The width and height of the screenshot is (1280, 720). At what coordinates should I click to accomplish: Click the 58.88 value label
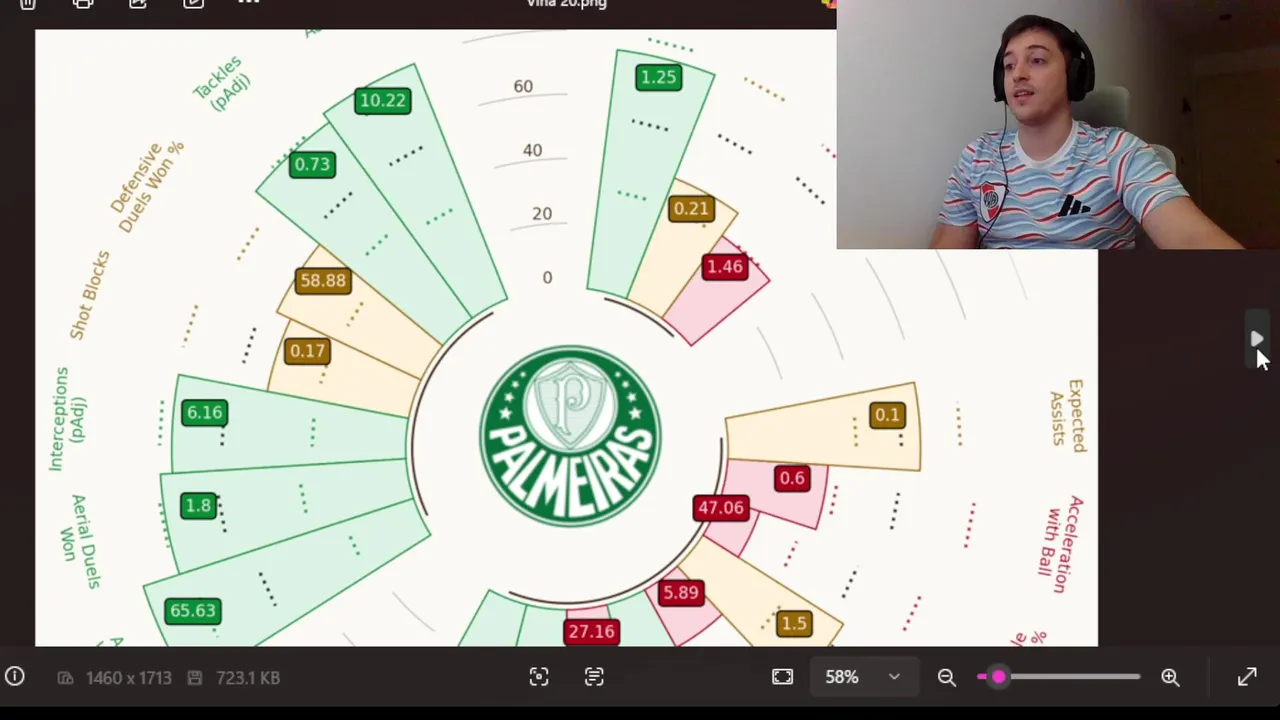point(323,280)
